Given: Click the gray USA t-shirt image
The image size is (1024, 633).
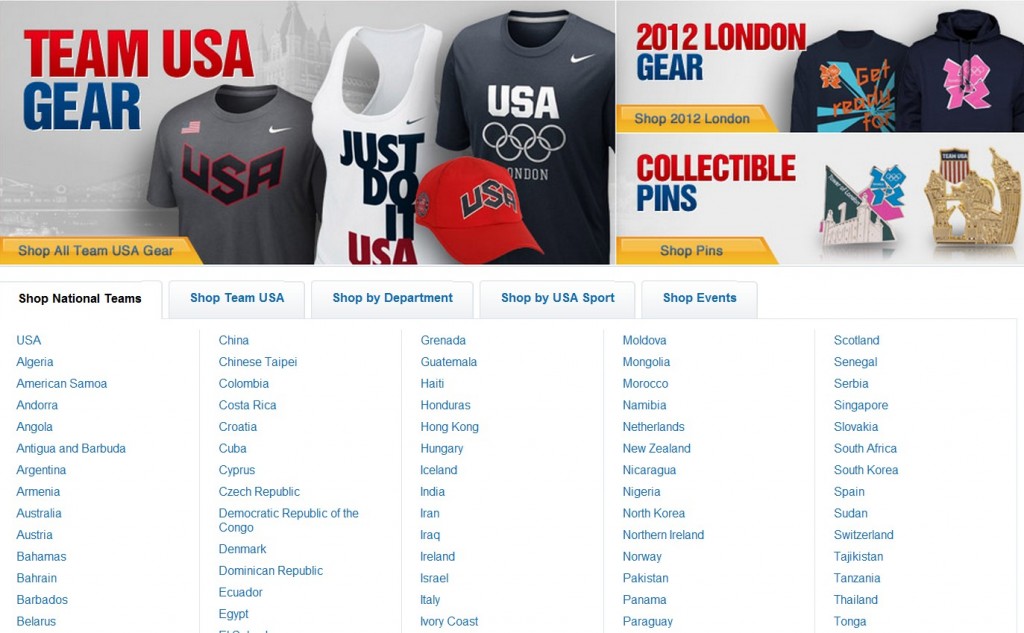Looking at the screenshot, I should (x=235, y=175).
